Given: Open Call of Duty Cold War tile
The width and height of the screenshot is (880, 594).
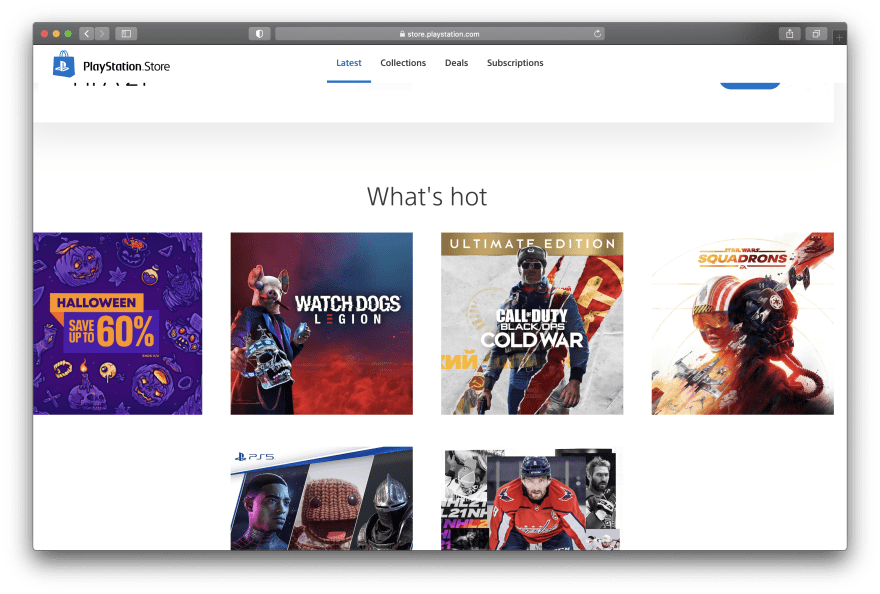Looking at the screenshot, I should [532, 323].
